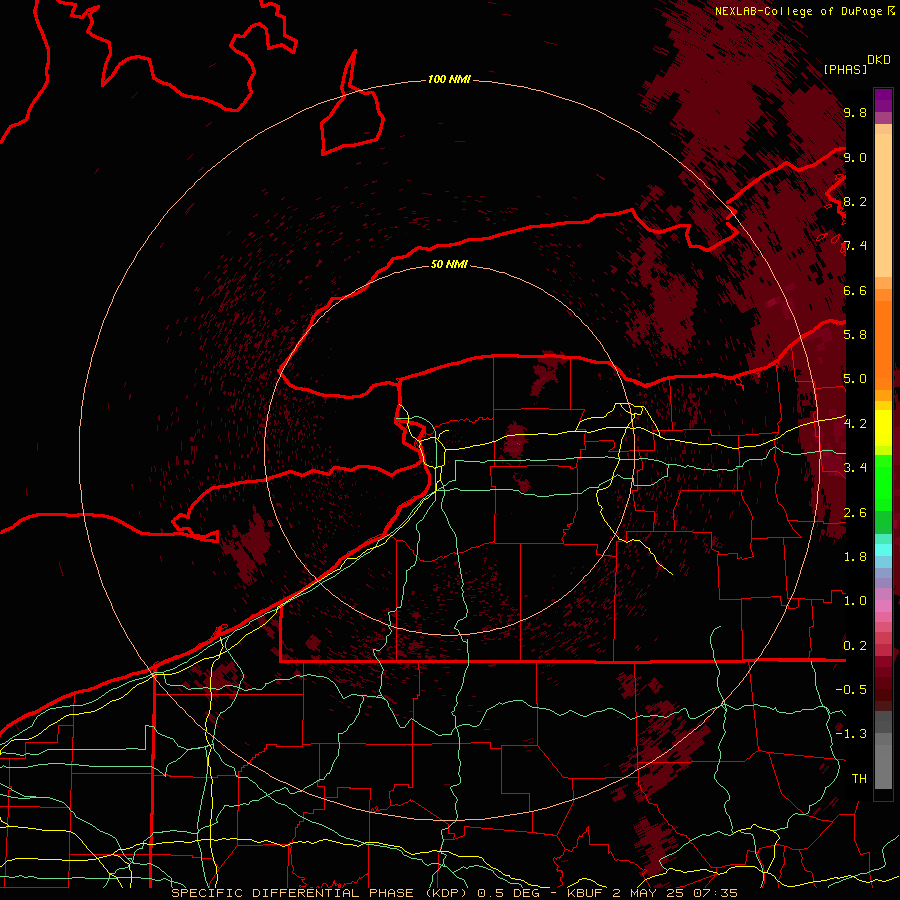Click the 7.4 value on the color scale
Image resolution: width=900 pixels, height=900 pixels.
point(855,246)
